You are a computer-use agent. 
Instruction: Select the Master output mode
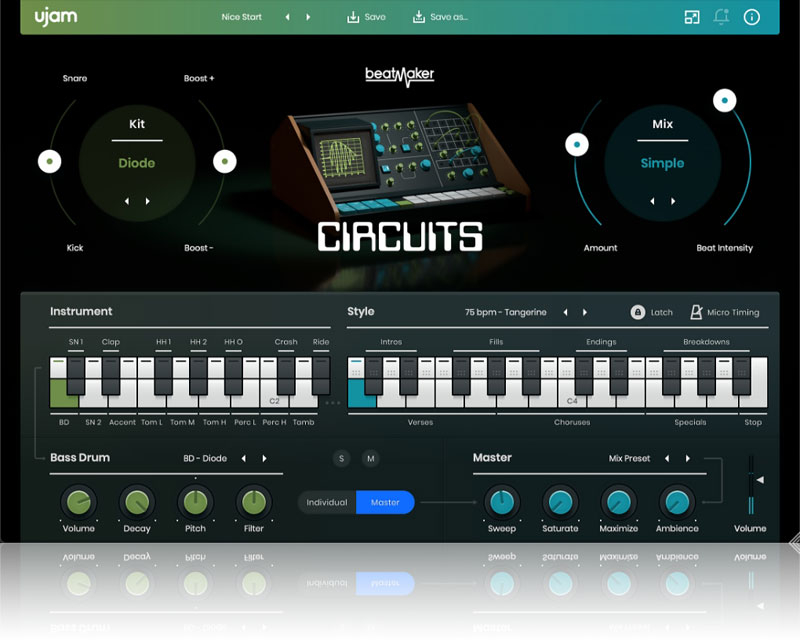(x=385, y=502)
